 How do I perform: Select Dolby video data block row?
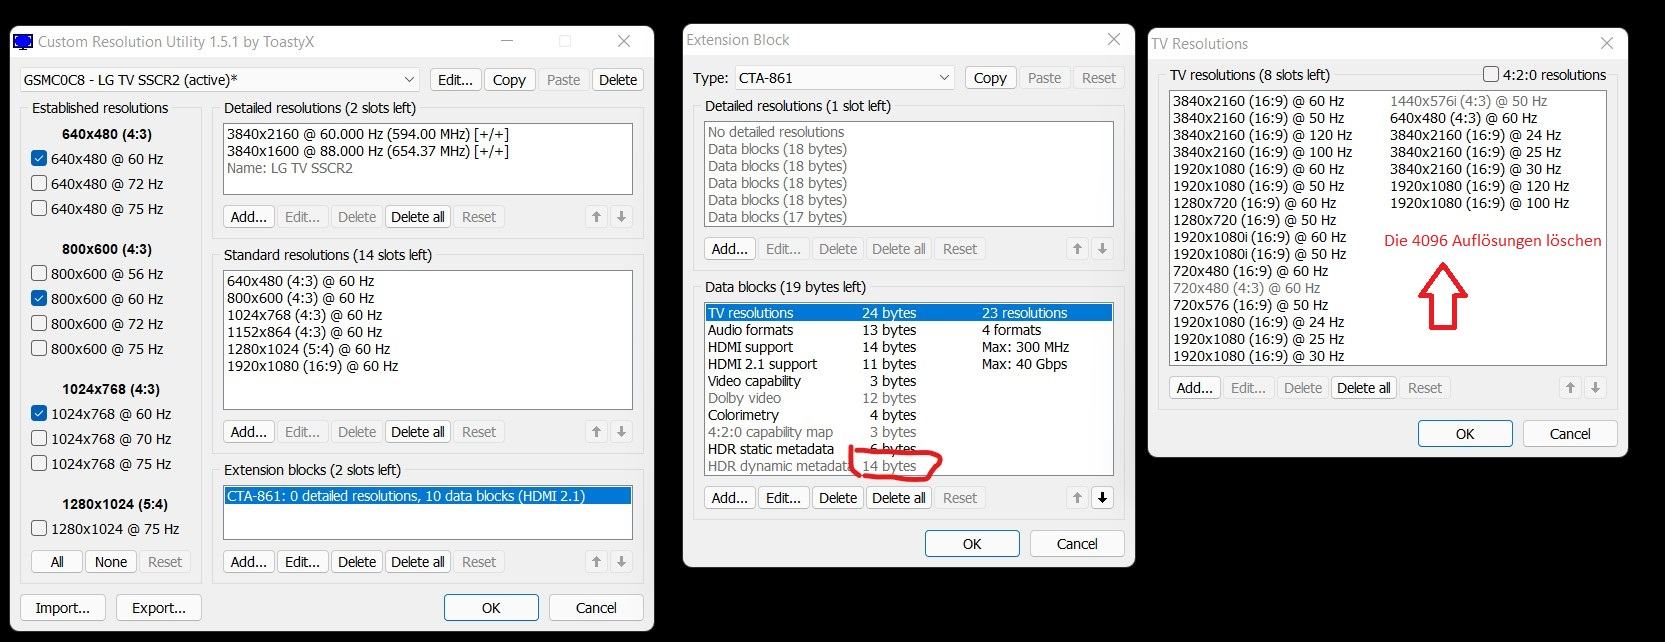point(909,398)
